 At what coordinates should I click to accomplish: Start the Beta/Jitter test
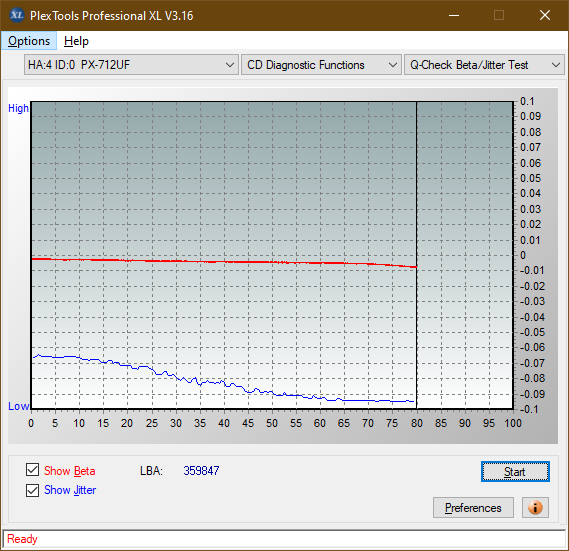click(x=515, y=472)
